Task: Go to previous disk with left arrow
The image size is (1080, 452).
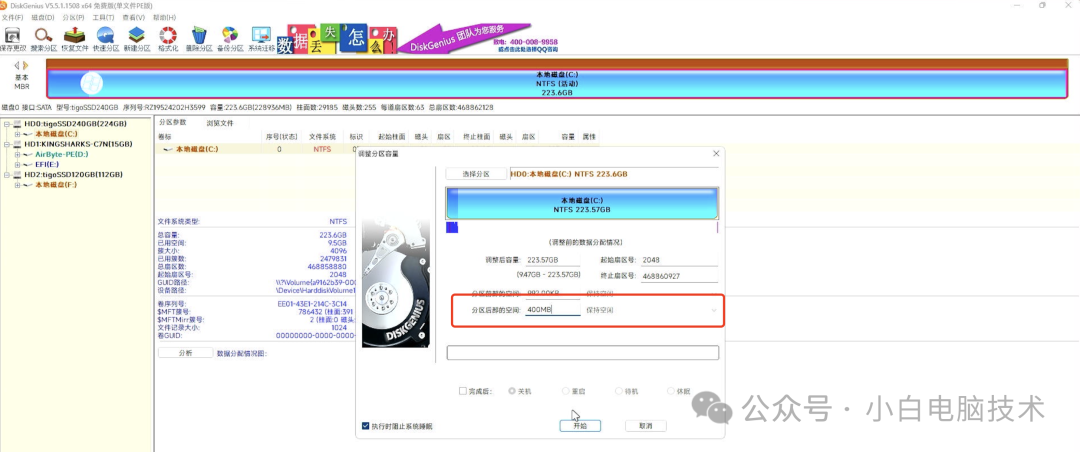Action: coord(17,65)
